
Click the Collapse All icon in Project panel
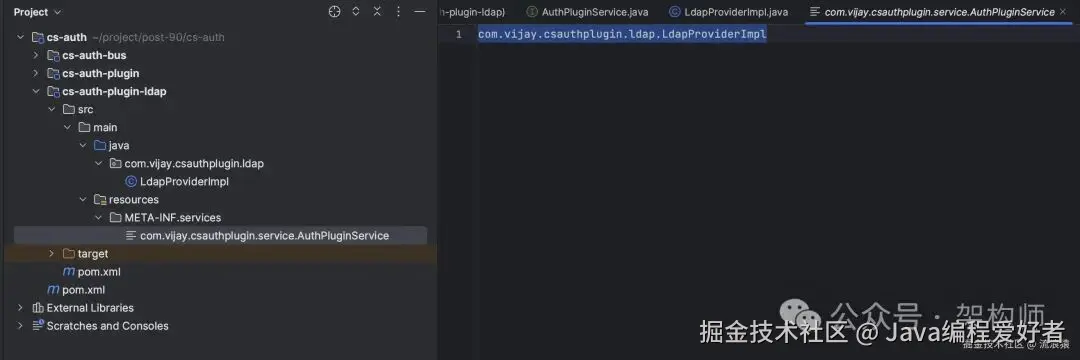pyautogui.click(x=377, y=12)
